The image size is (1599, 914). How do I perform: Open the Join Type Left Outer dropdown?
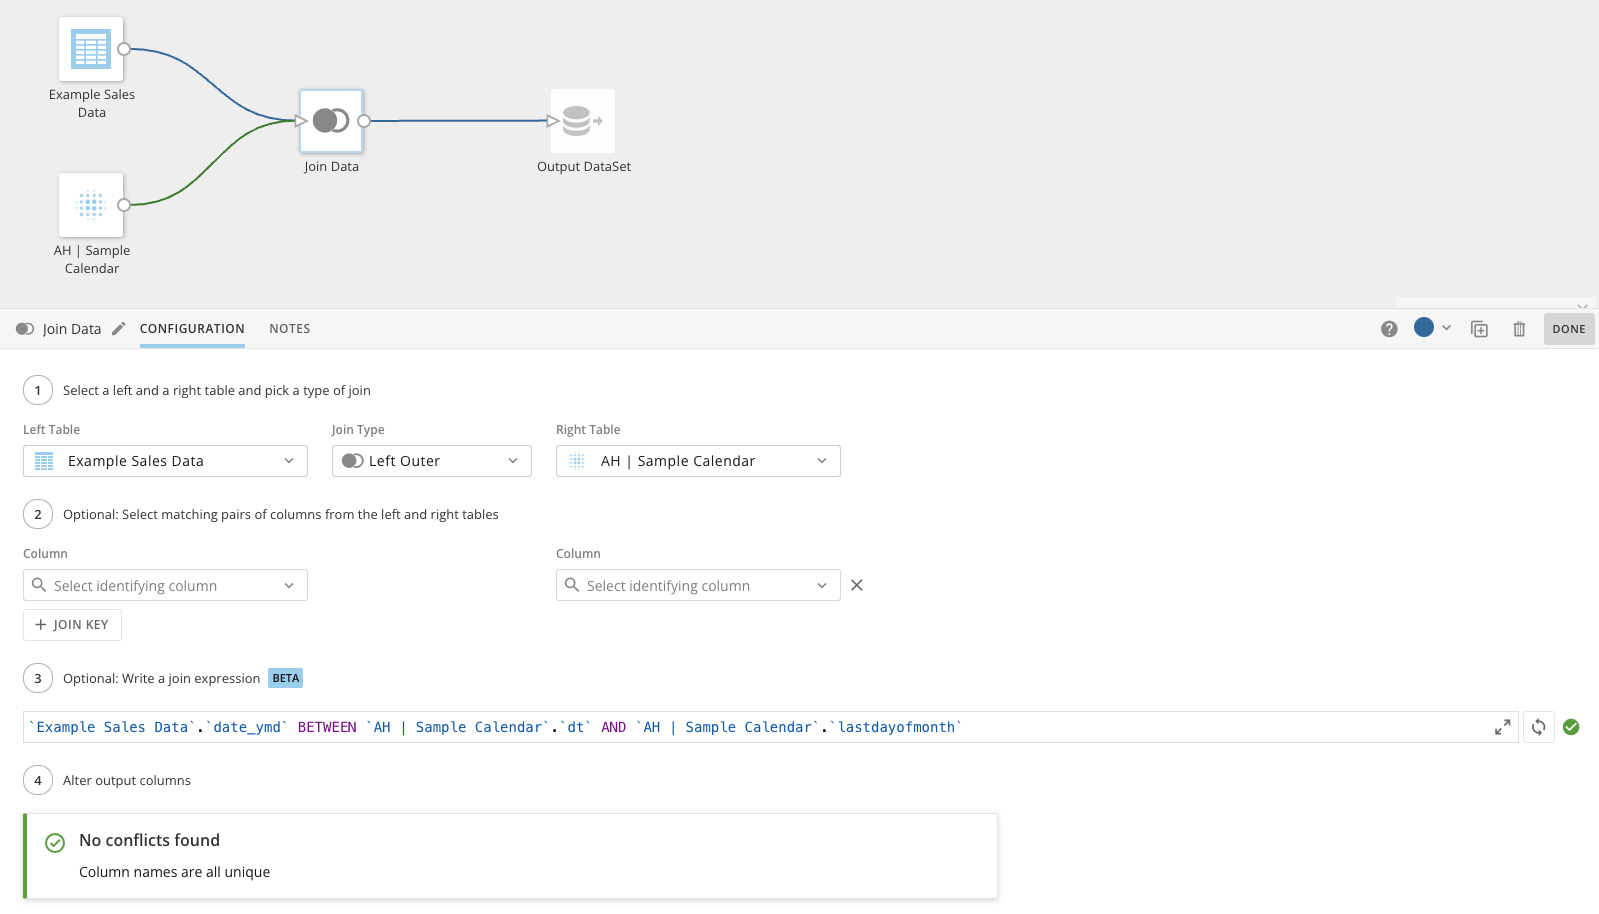[431, 461]
